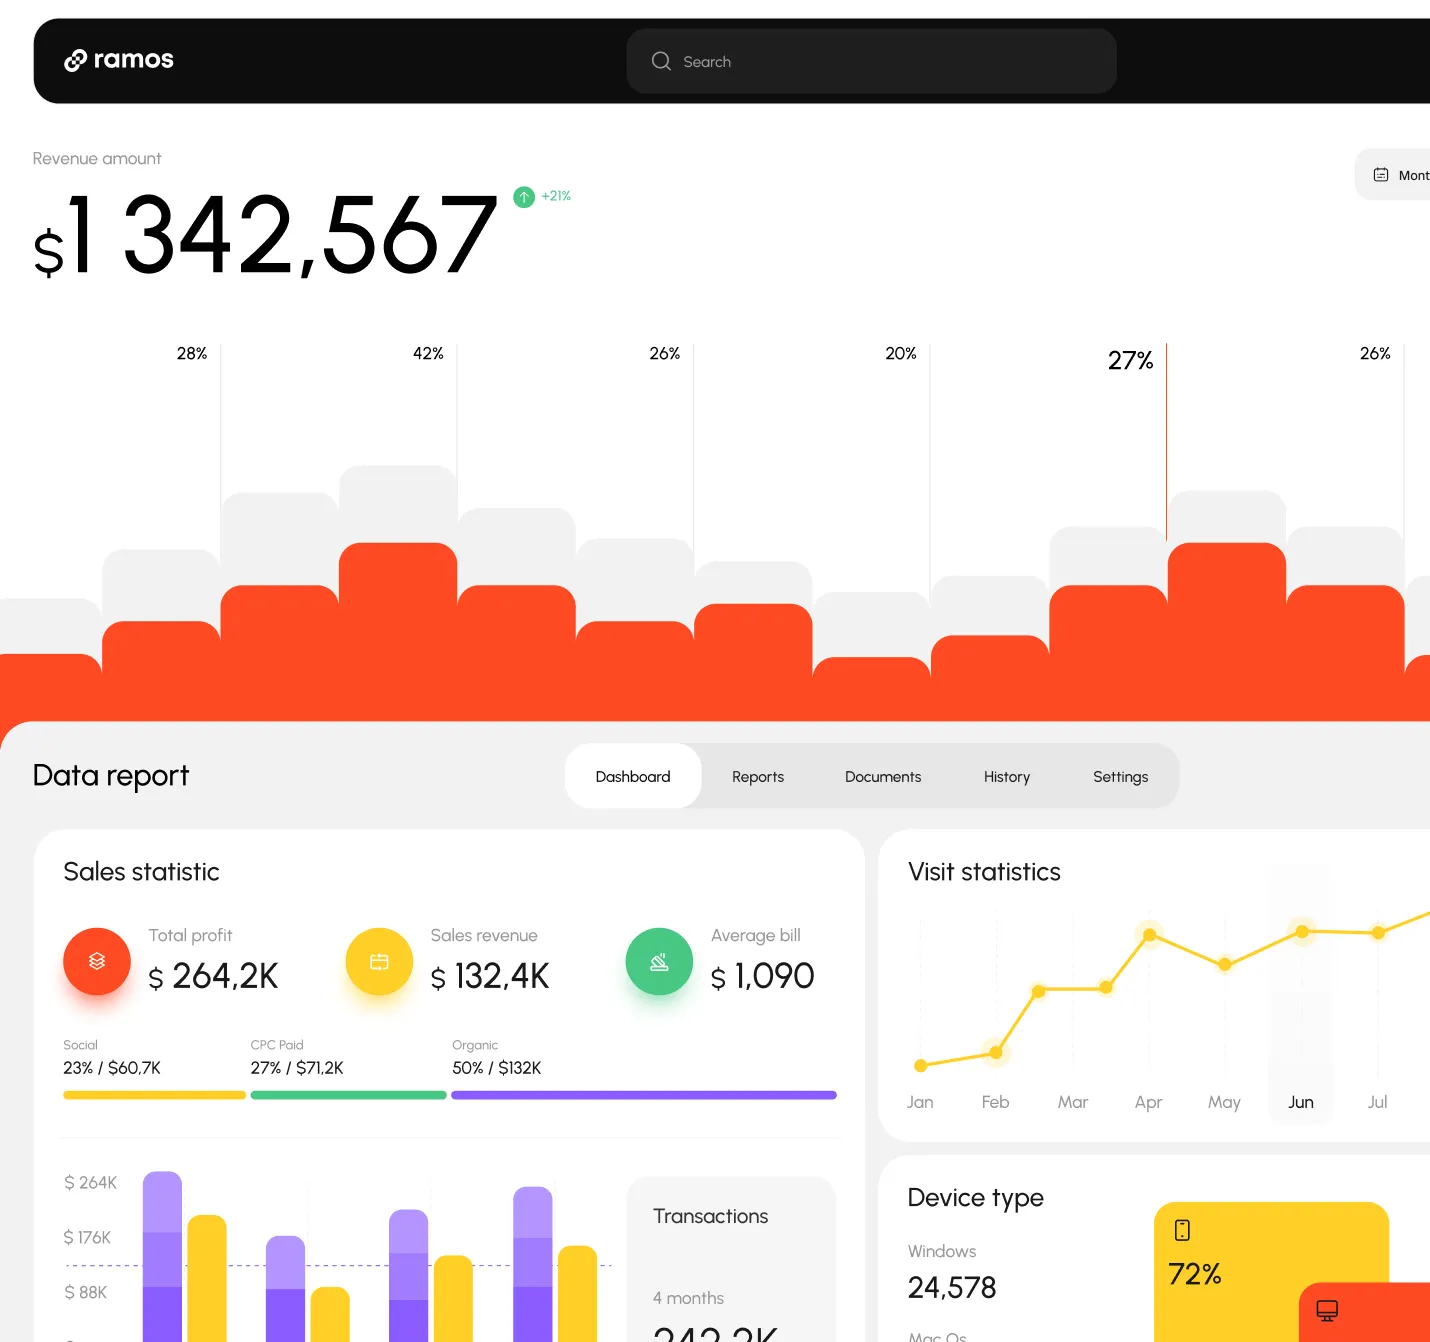Click the purple Organic progress bar
Image resolution: width=1430 pixels, height=1342 pixels.
(x=644, y=1095)
